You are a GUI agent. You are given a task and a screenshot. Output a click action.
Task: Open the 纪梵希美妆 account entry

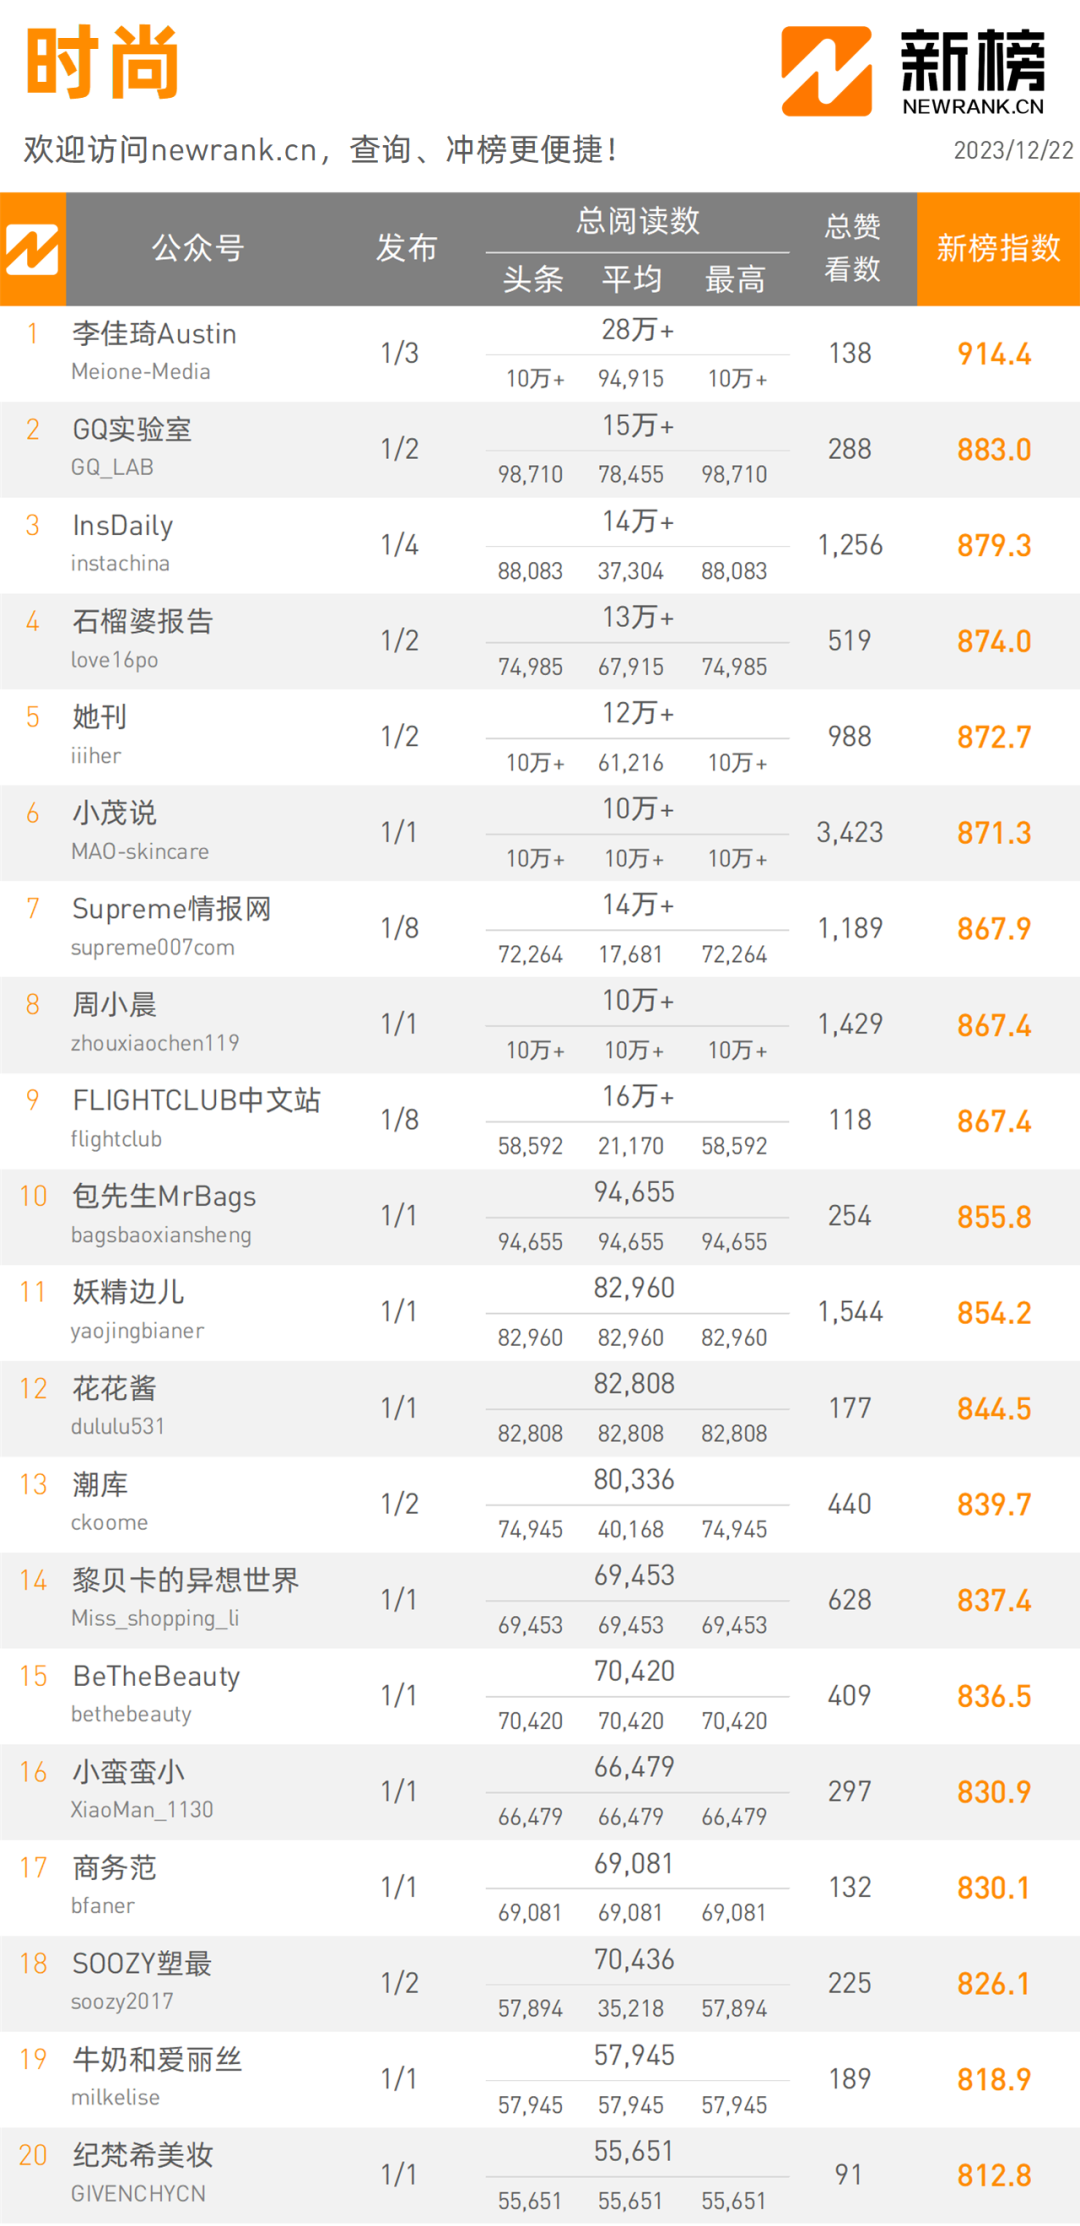(x=142, y=2155)
